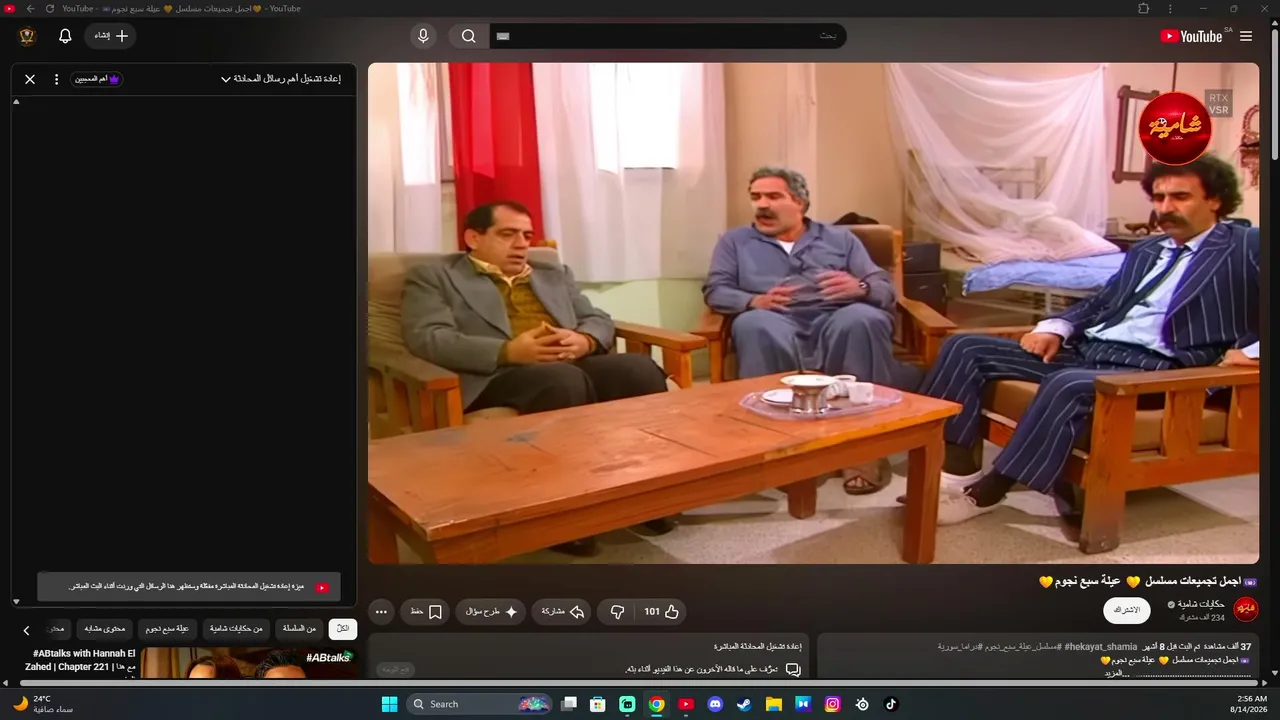The image size is (1280, 720).
Task: Open the حكايات شامية channel name link
Action: tap(1201, 604)
